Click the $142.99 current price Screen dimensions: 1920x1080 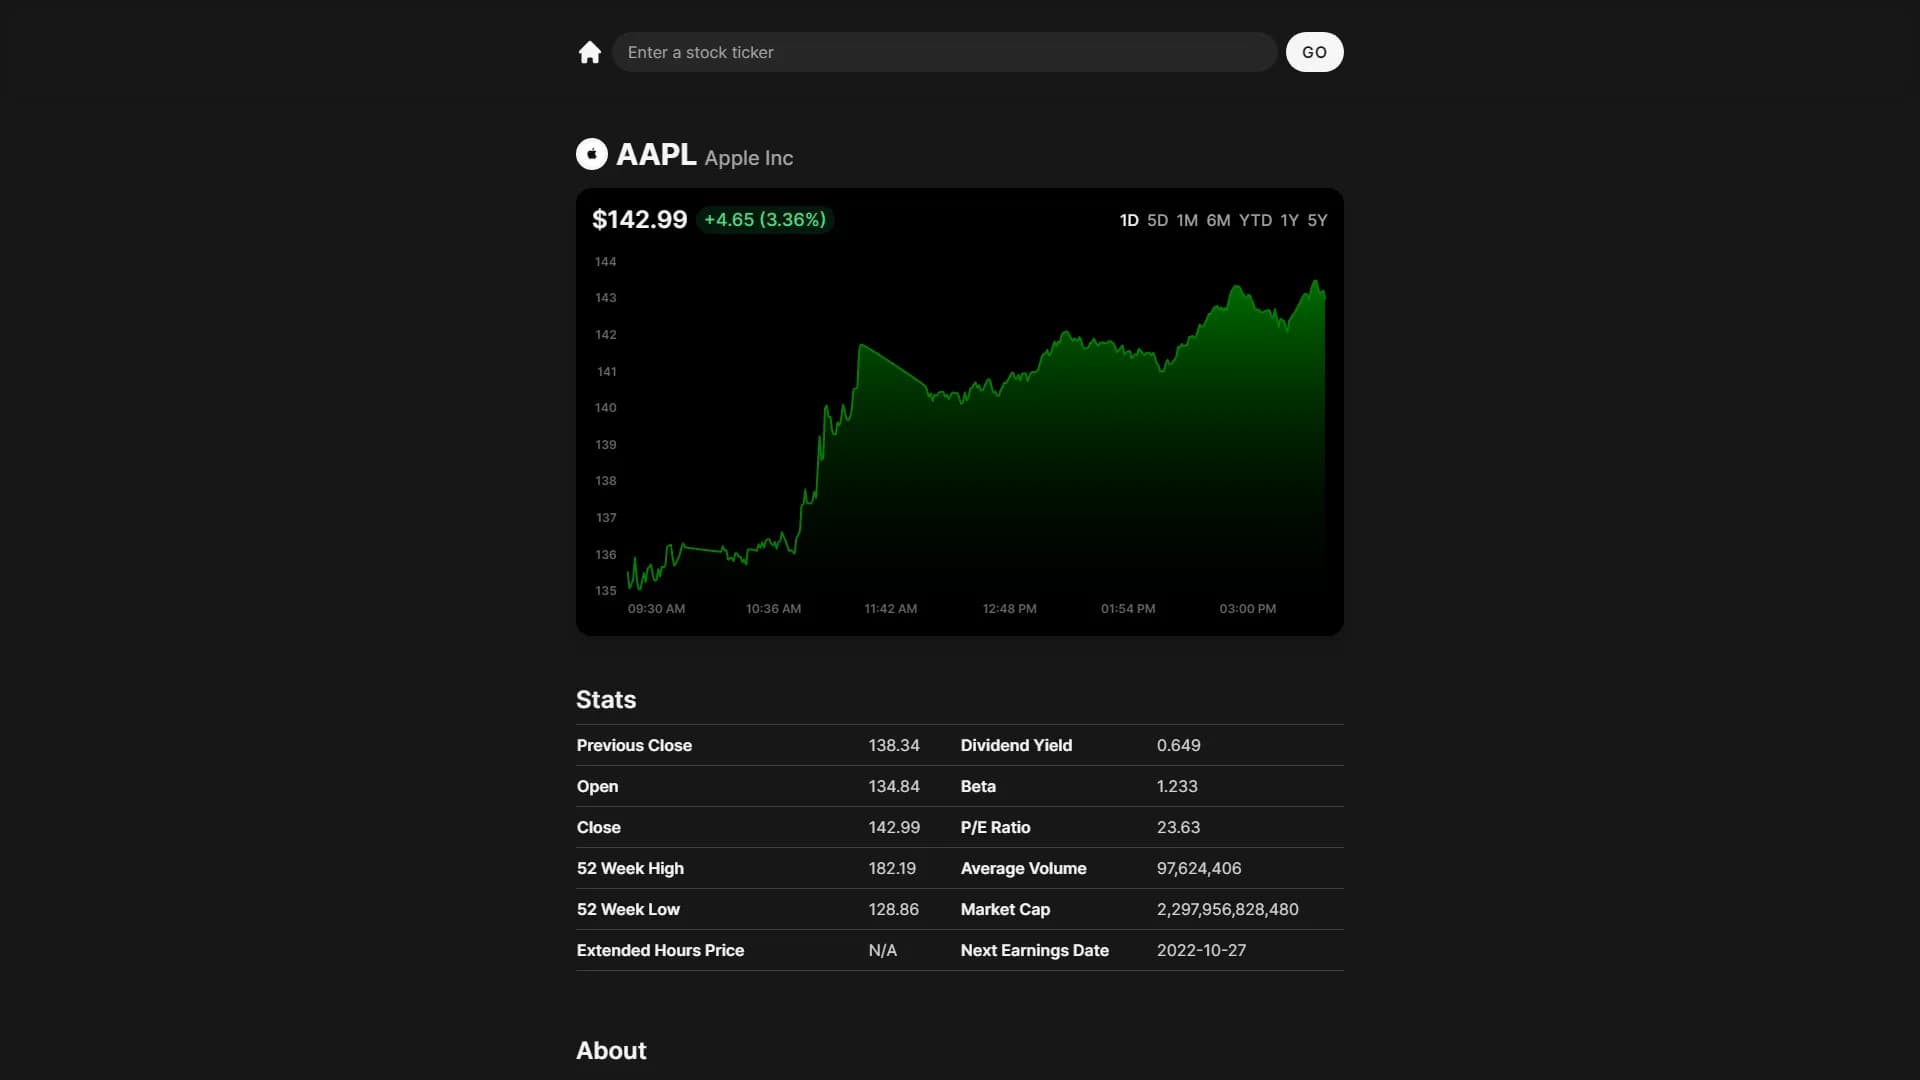pos(640,220)
